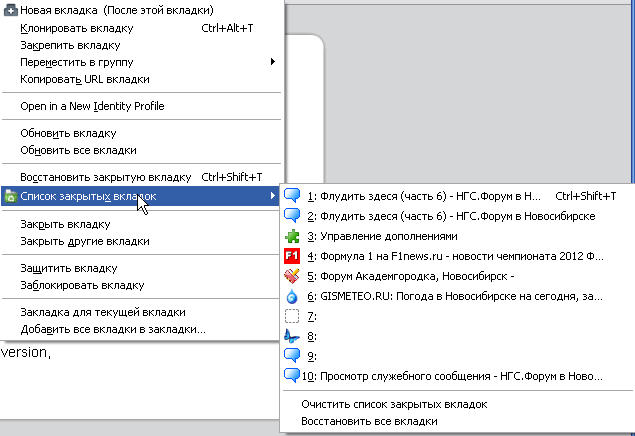The width and height of the screenshot is (635, 436).
Task: Expand the Переместить в группу submenu arrow
Action: pyautogui.click(x=273, y=62)
